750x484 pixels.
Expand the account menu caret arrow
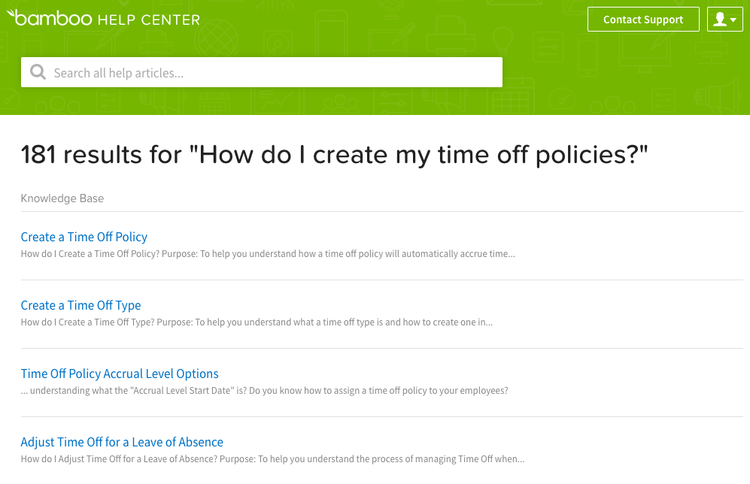733,20
